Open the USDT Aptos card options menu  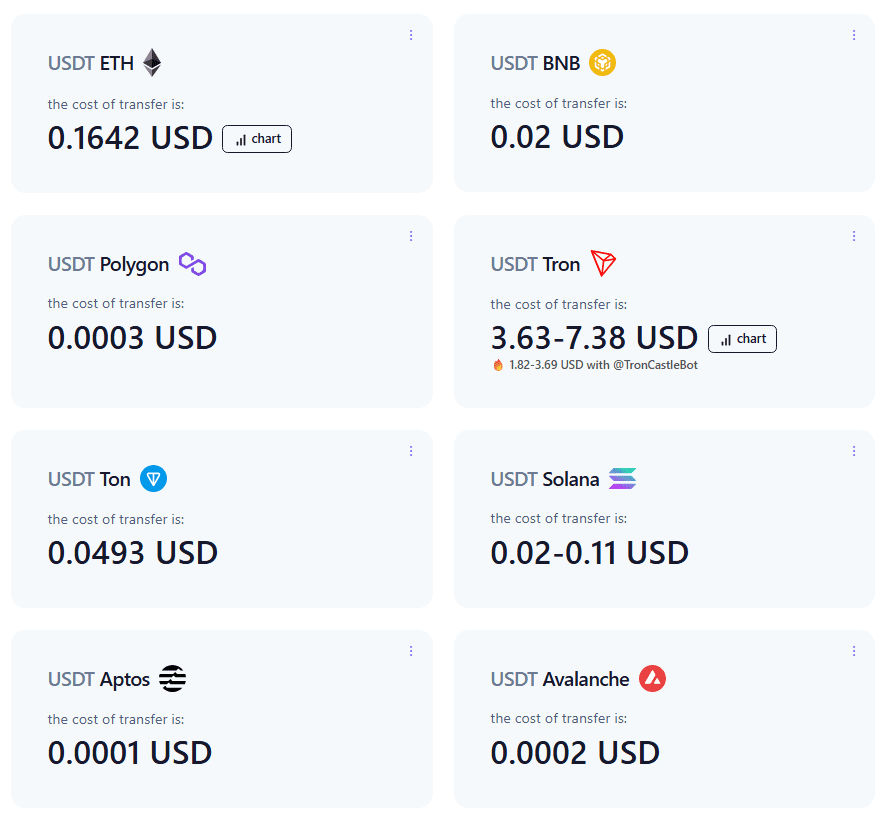[411, 651]
